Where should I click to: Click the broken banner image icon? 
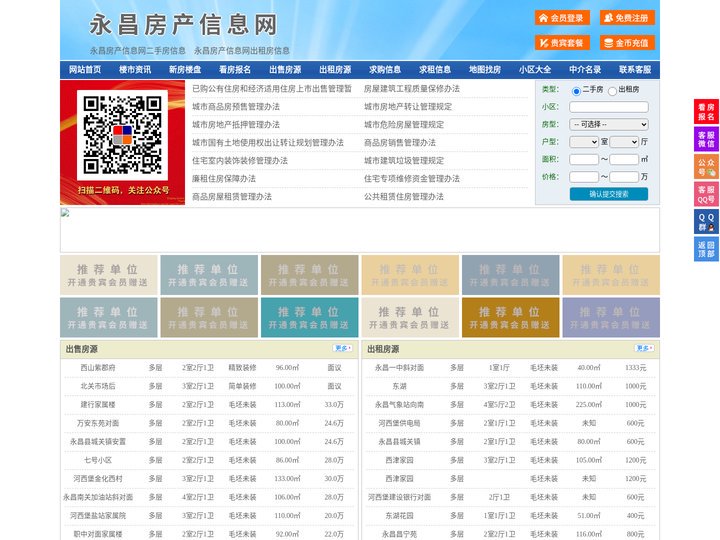coord(65,213)
